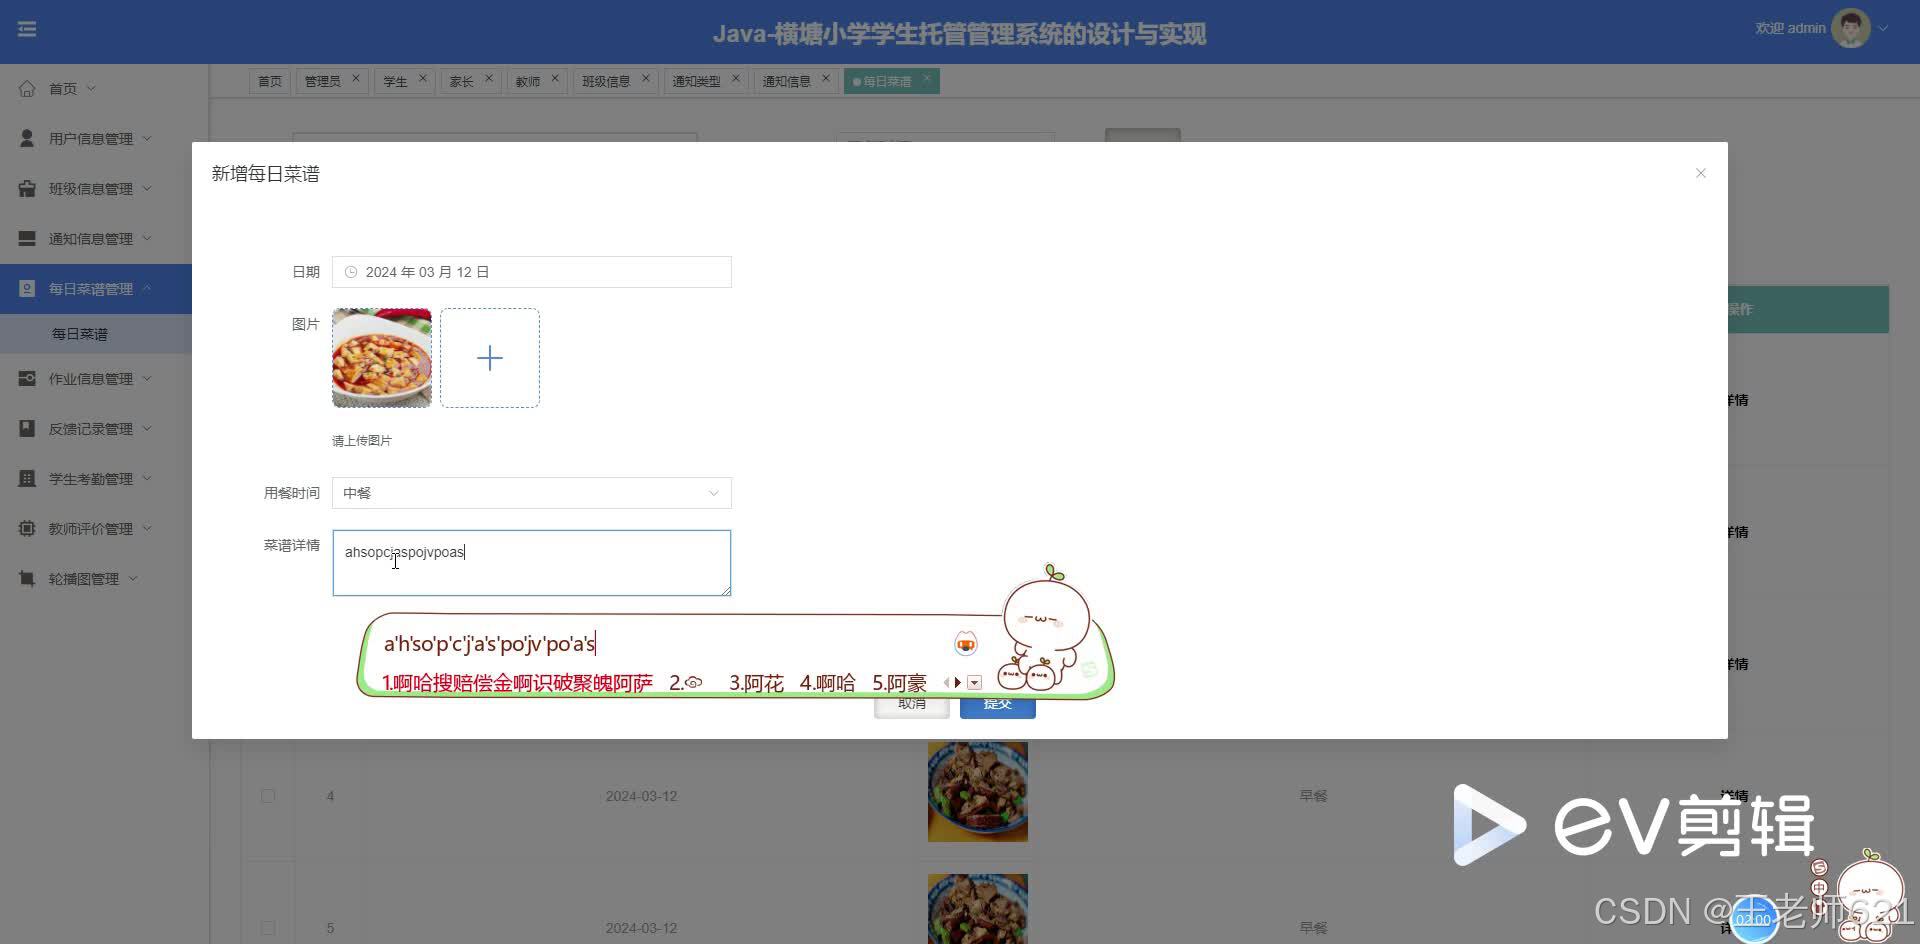Image resolution: width=1920 pixels, height=944 pixels.
Task: Go to next IME candidate page arrow
Action: (958, 683)
